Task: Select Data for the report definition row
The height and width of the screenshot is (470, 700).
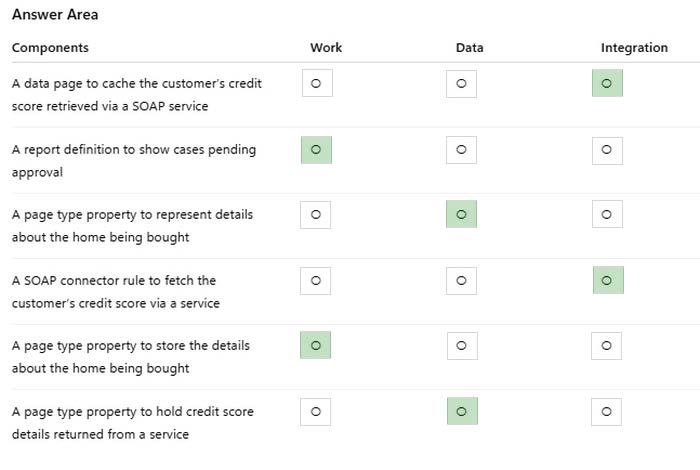Action: point(461,150)
